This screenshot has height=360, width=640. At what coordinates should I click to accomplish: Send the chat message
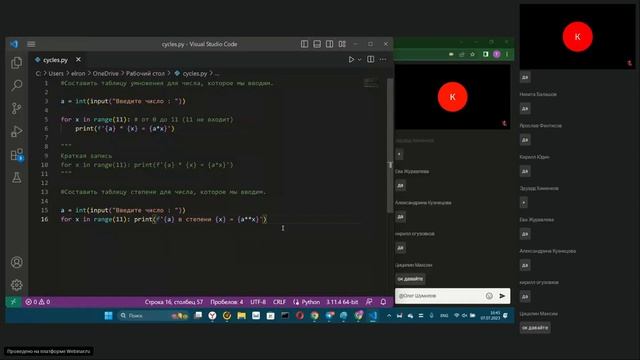(x=502, y=296)
